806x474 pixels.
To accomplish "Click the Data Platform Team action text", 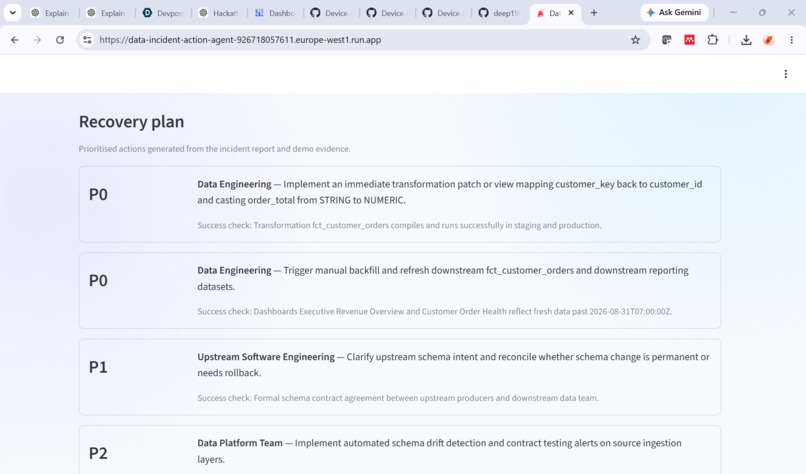I will [x=439, y=451].
